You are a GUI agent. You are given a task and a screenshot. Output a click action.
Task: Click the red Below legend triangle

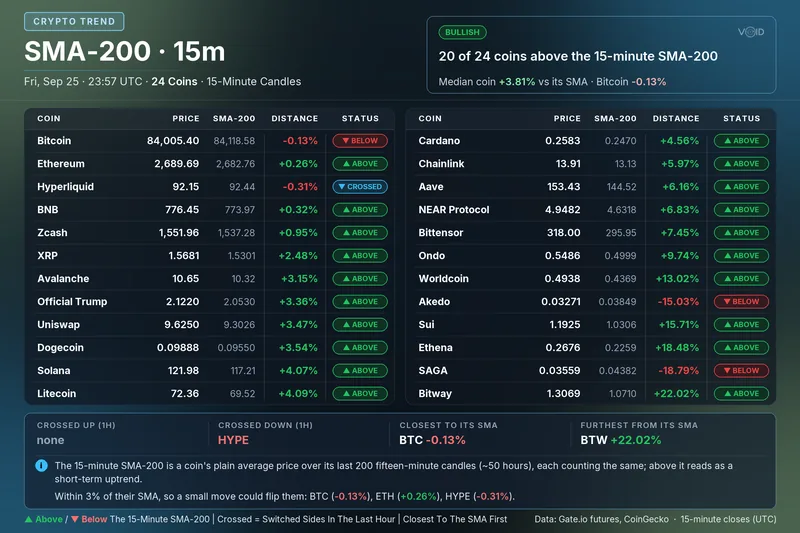pyautogui.click(x=75, y=519)
